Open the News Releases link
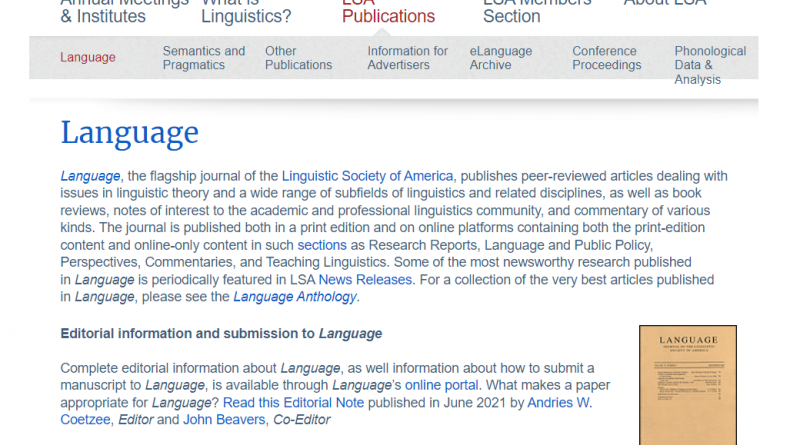Screen dimensions: 800x445 (365, 280)
